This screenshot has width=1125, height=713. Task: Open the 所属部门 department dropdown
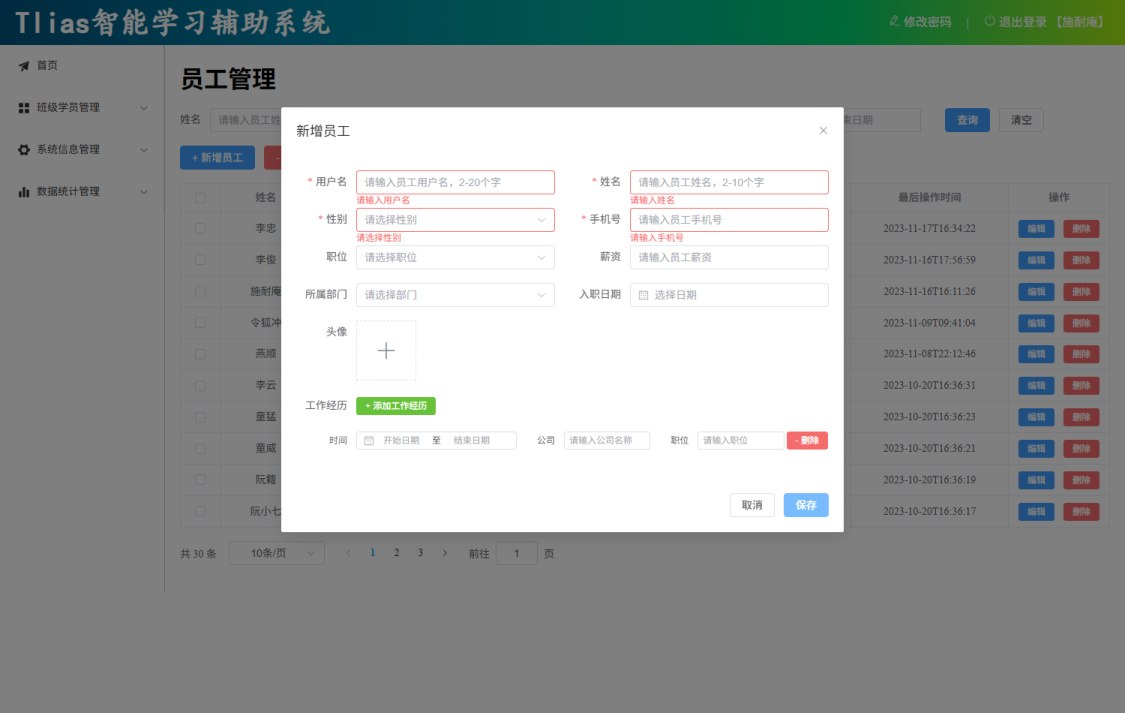(456, 295)
